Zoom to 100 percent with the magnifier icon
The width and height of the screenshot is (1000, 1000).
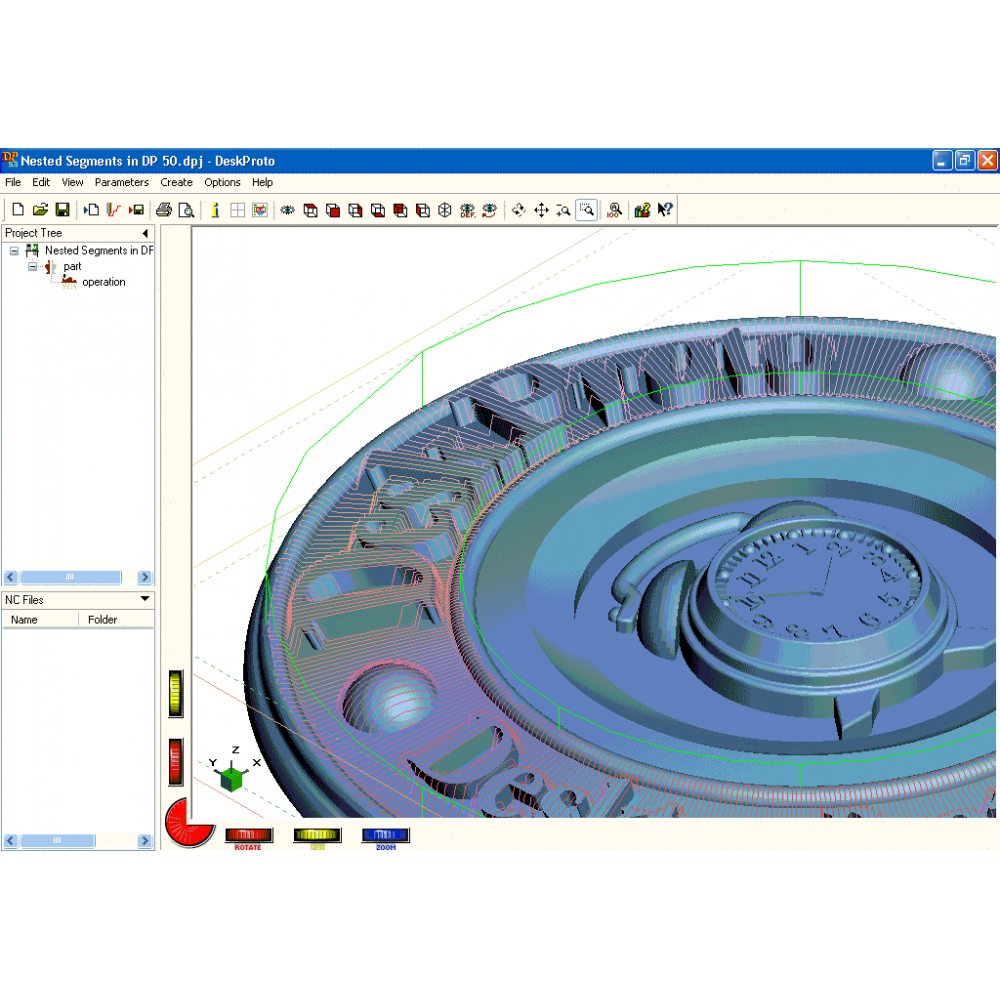(614, 209)
